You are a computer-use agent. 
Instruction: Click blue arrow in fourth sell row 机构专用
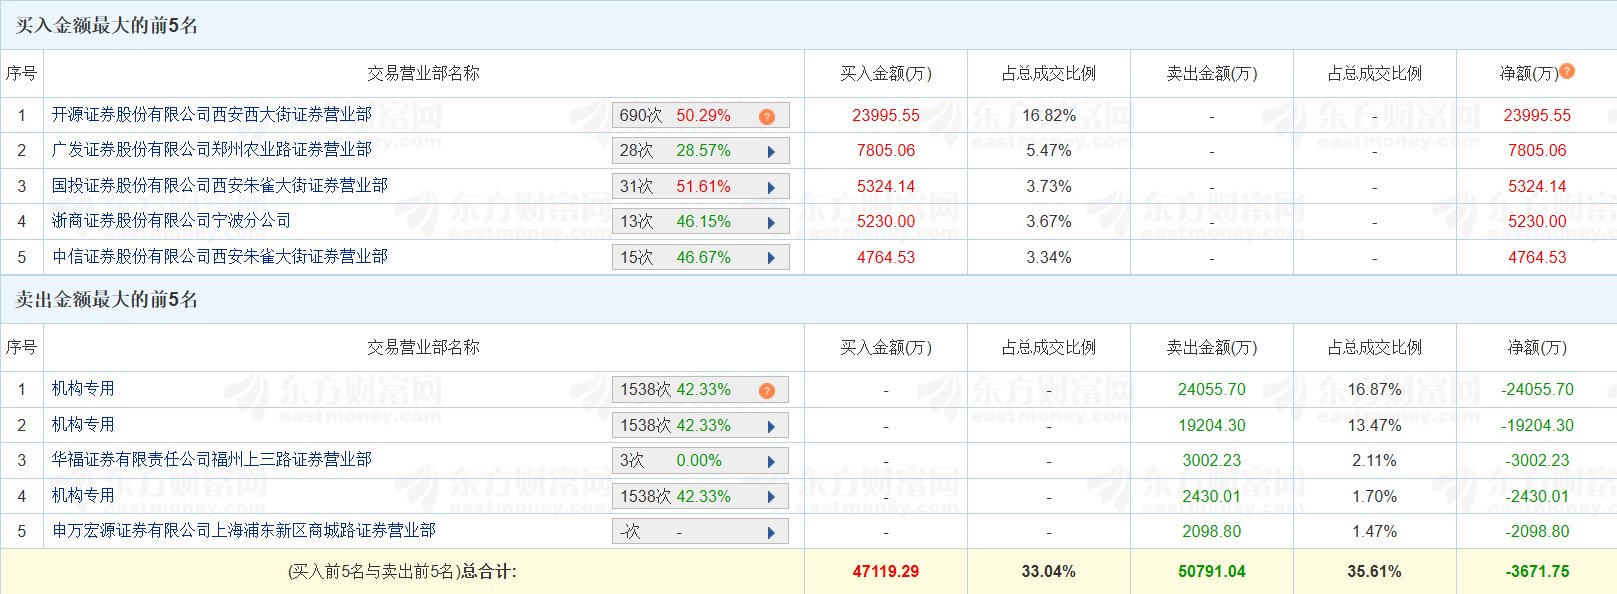(771, 498)
